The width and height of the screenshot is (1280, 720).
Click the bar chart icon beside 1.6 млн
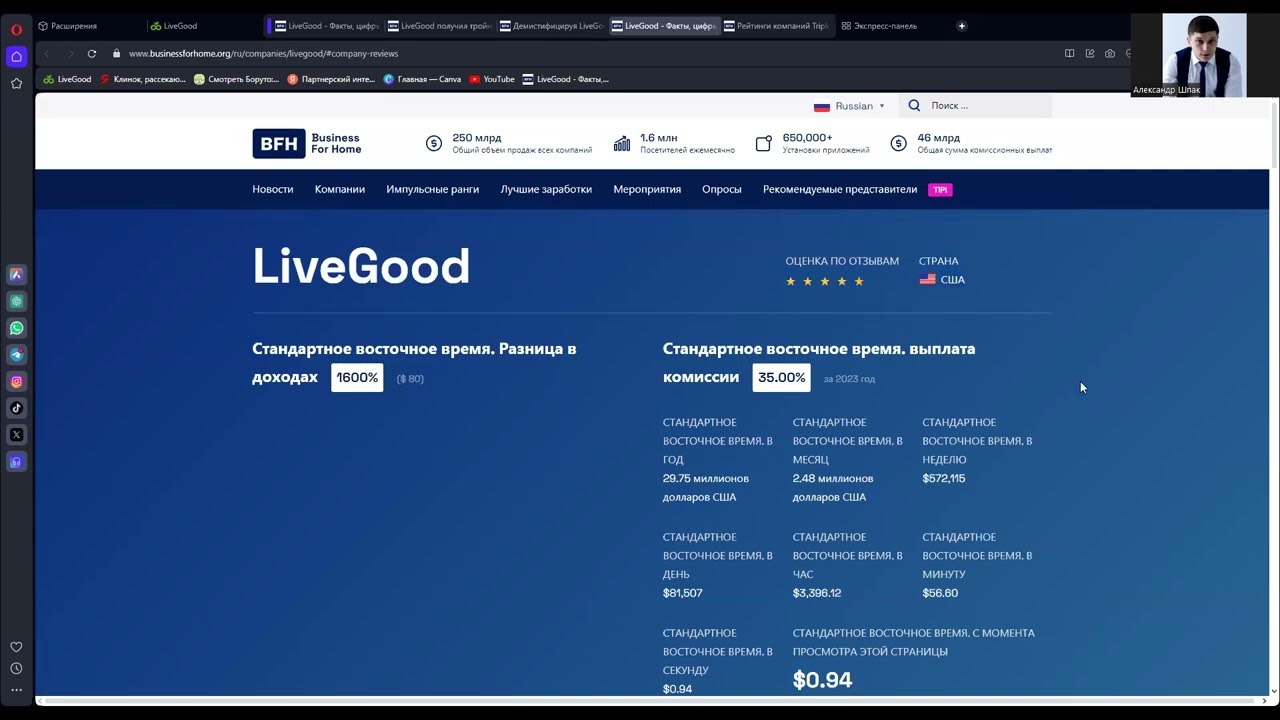(x=622, y=144)
